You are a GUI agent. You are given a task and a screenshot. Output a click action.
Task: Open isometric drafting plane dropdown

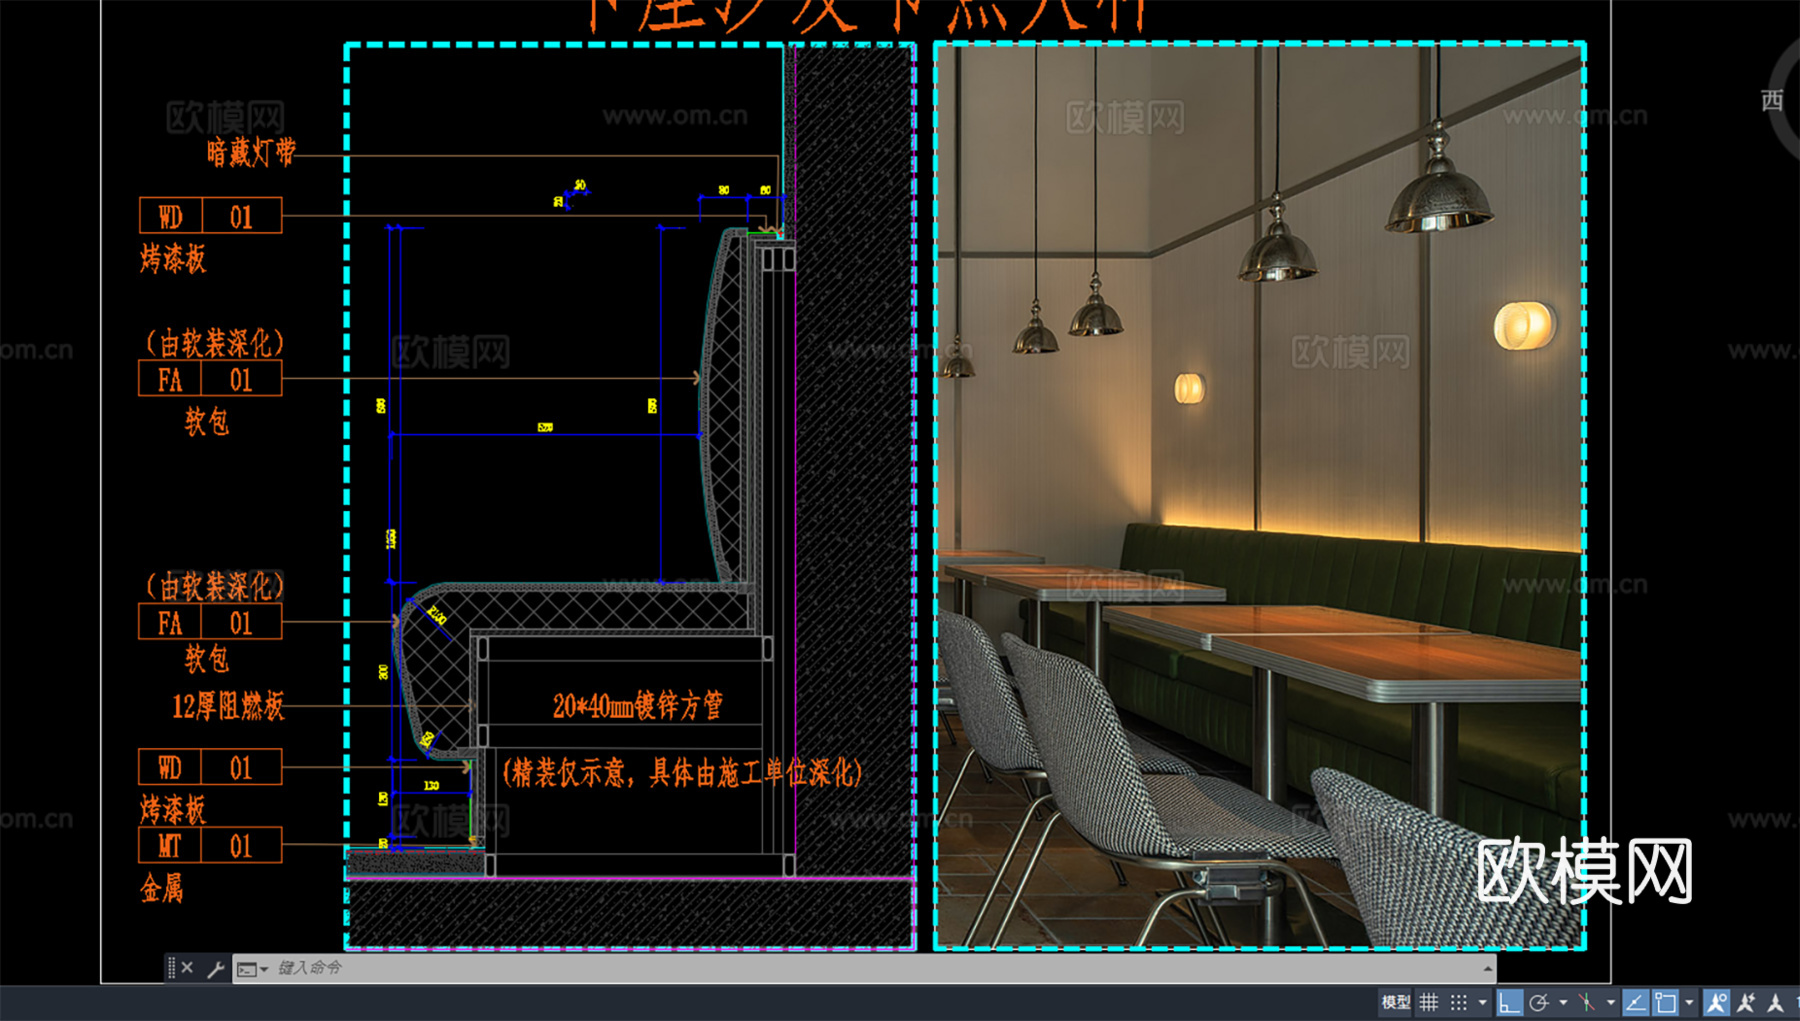click(1610, 1003)
